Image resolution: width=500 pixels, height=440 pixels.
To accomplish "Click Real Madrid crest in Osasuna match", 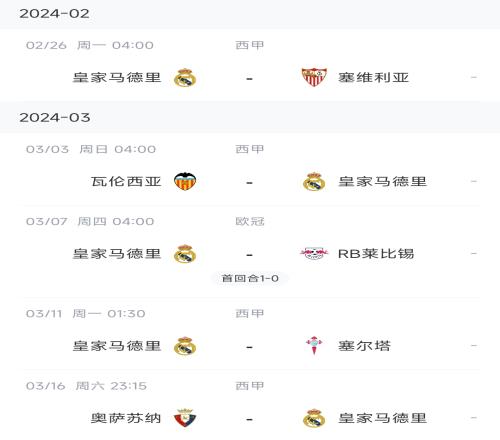I will click(x=314, y=418).
